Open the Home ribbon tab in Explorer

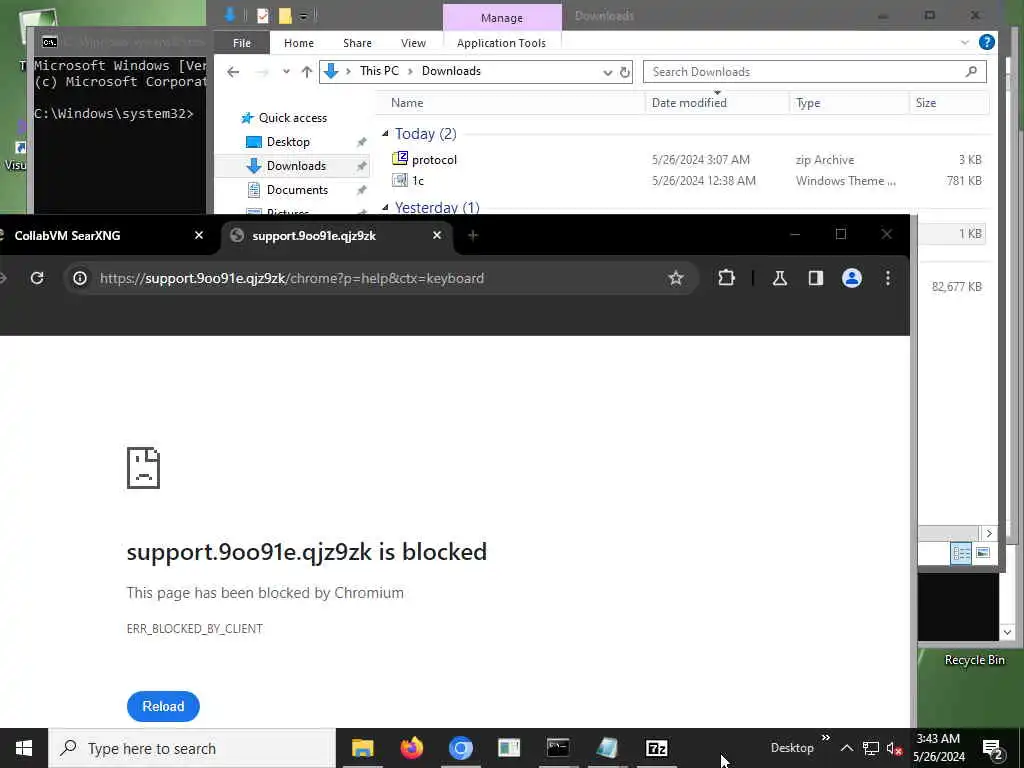298,43
